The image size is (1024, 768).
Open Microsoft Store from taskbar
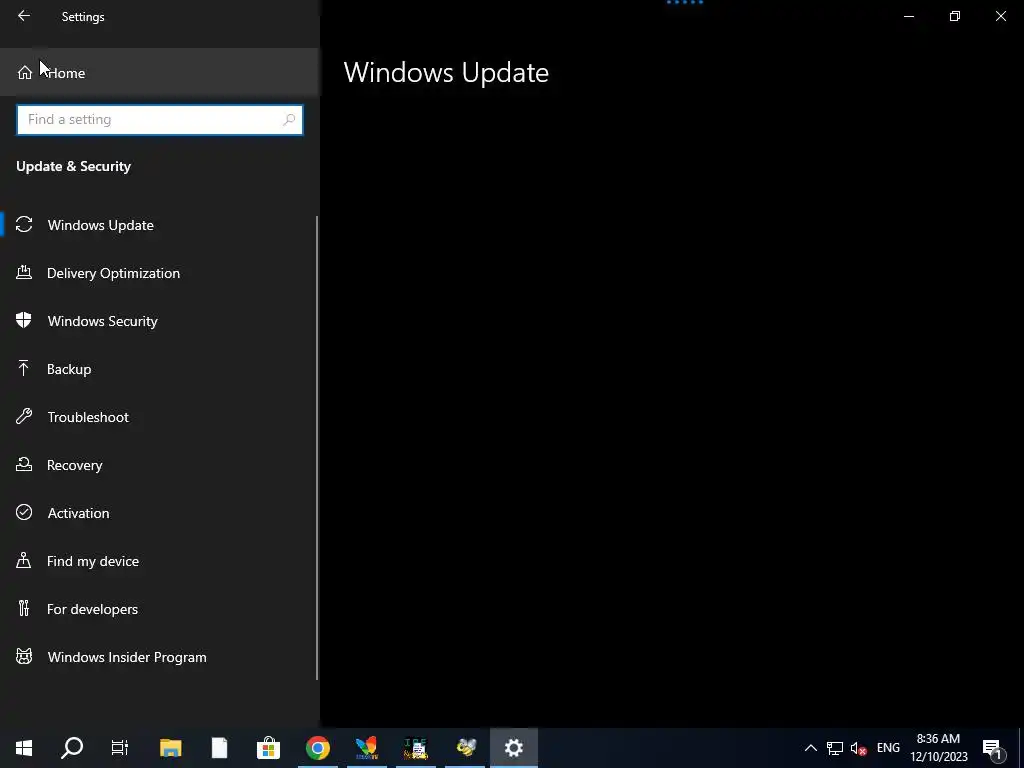click(x=268, y=748)
